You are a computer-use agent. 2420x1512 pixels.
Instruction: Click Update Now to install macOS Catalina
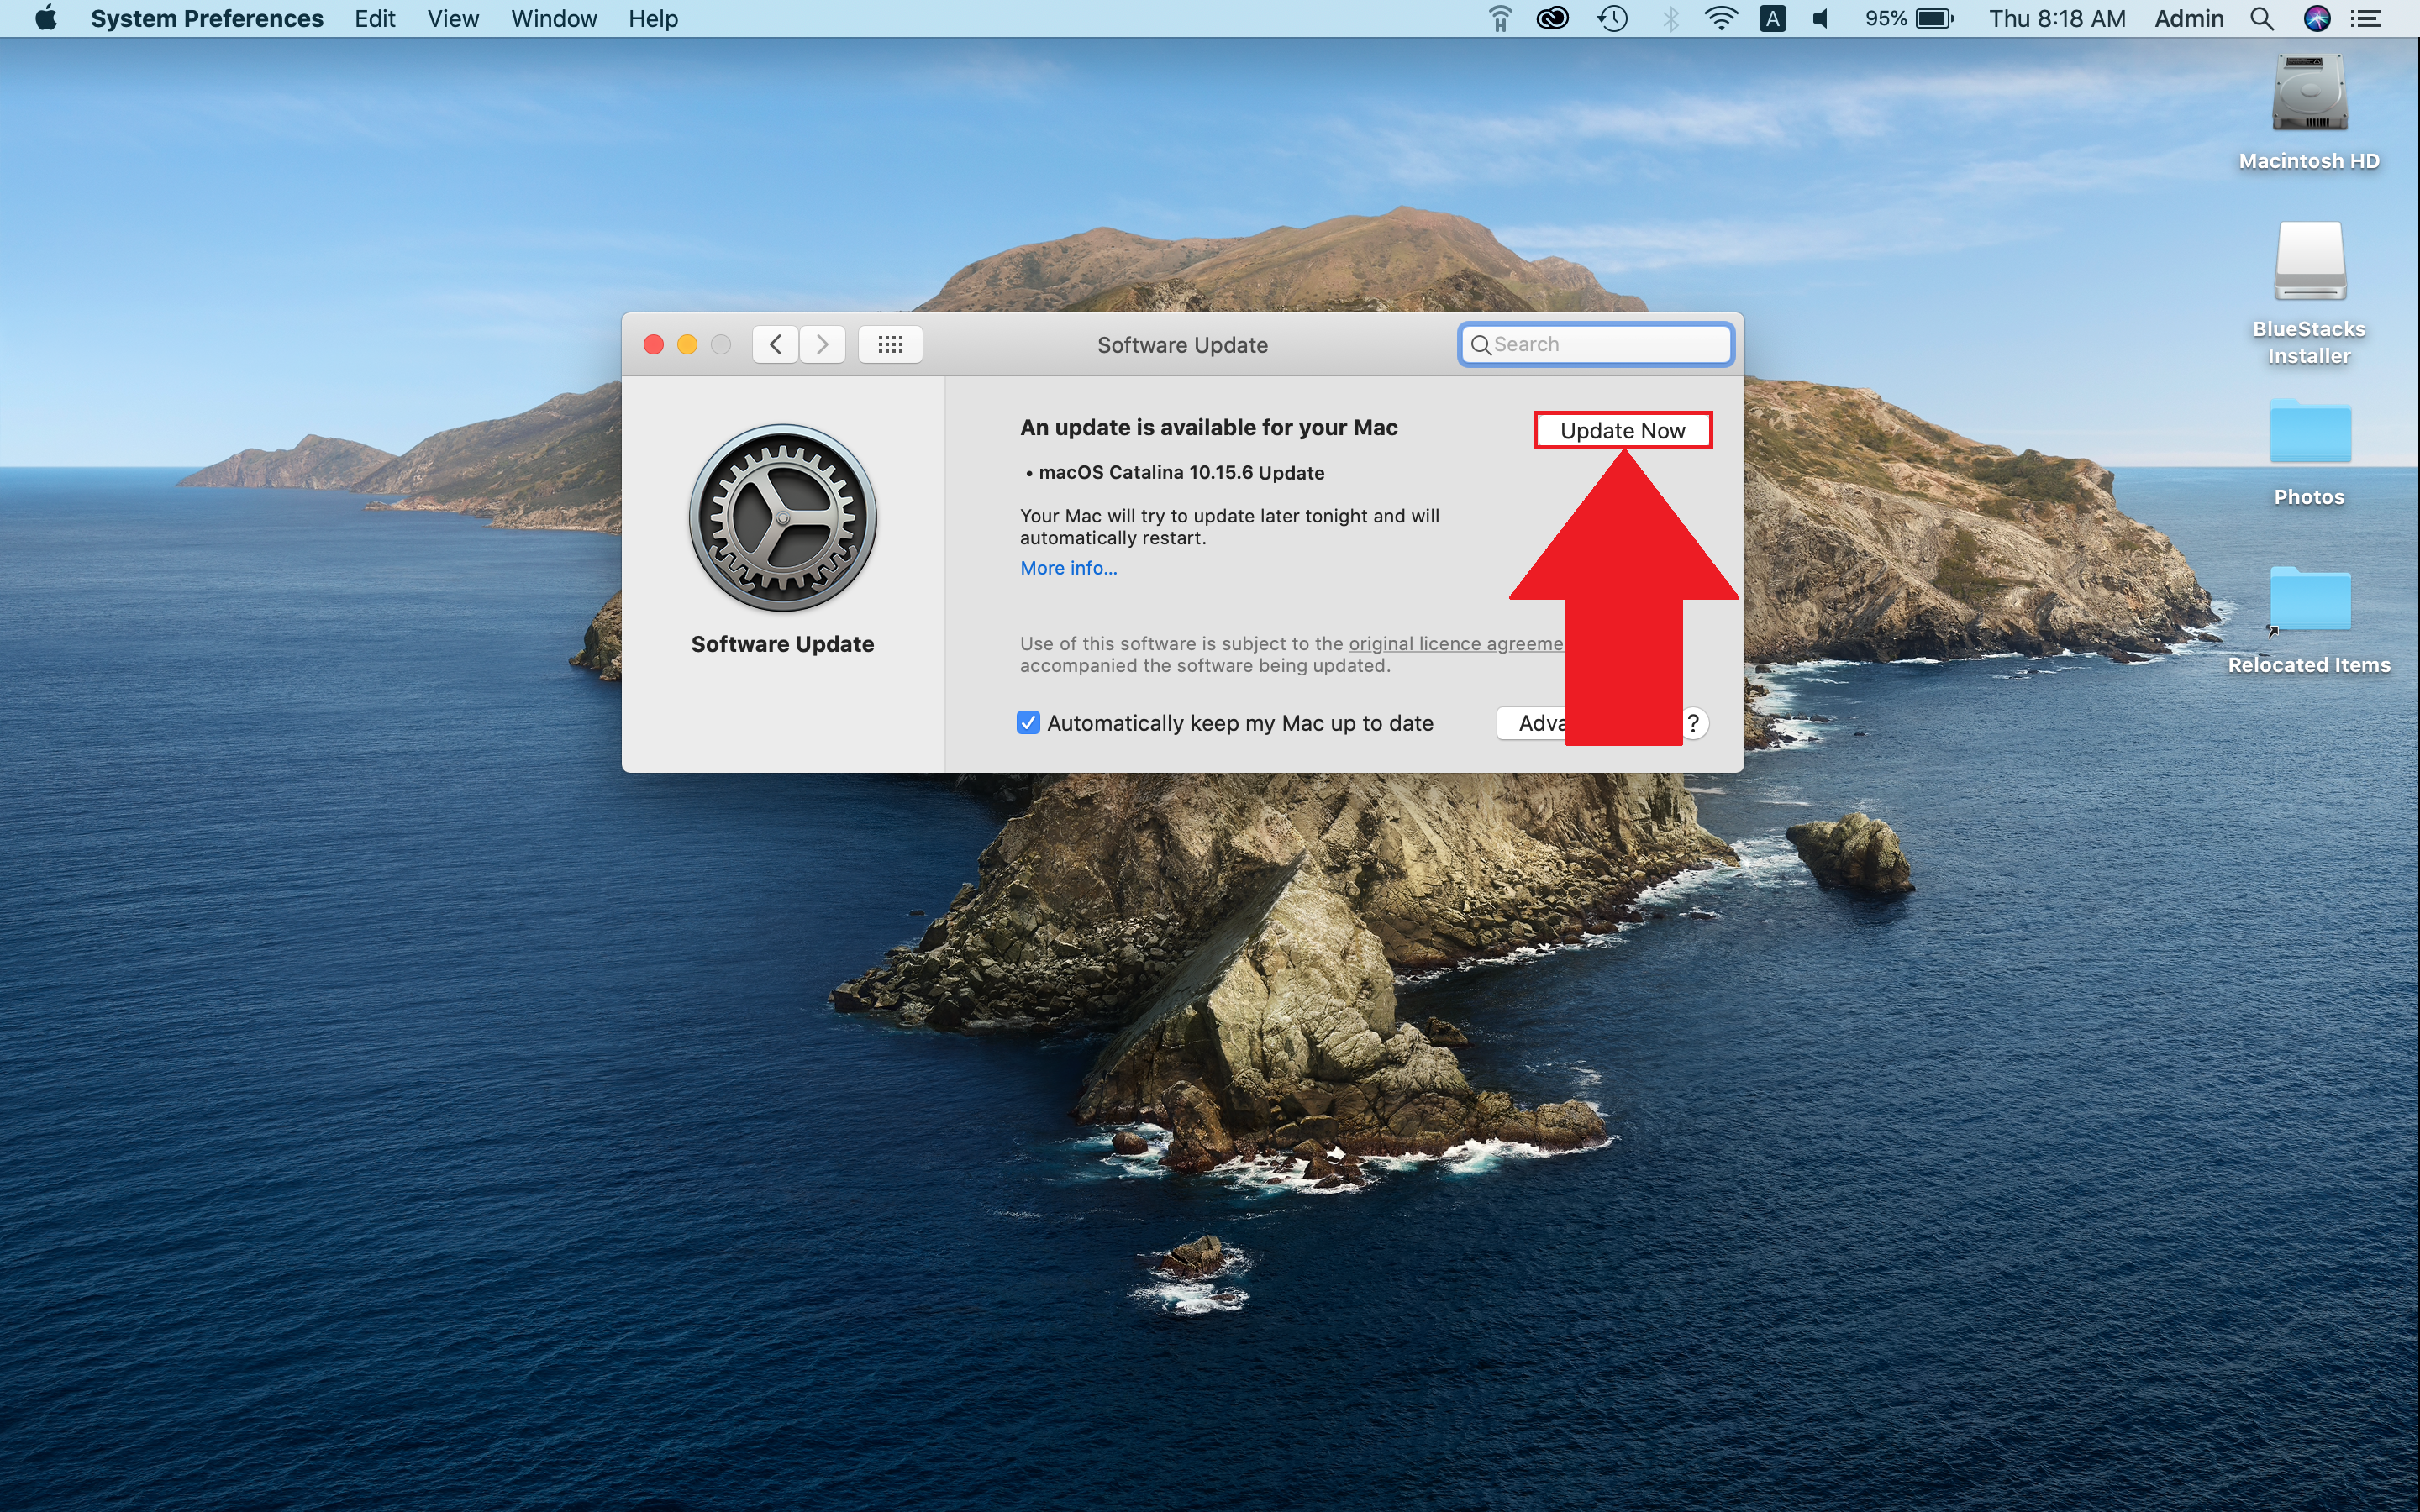pos(1620,430)
